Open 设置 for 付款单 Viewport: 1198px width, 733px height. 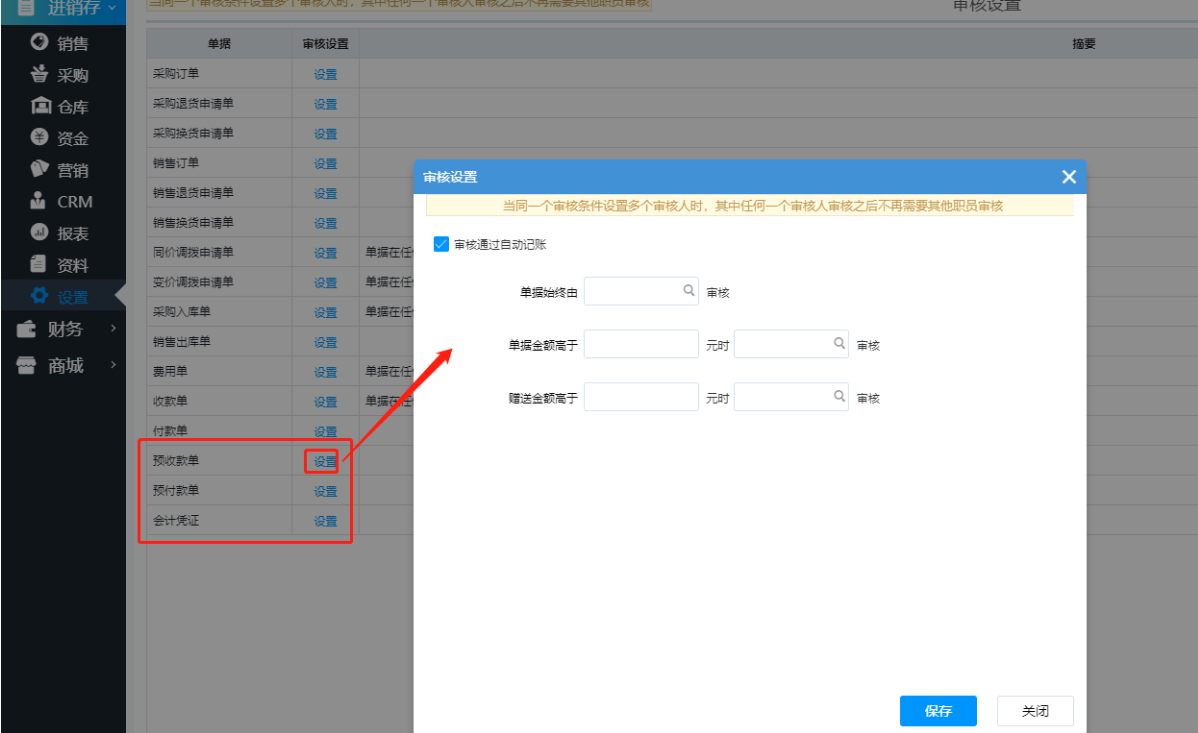click(x=325, y=432)
